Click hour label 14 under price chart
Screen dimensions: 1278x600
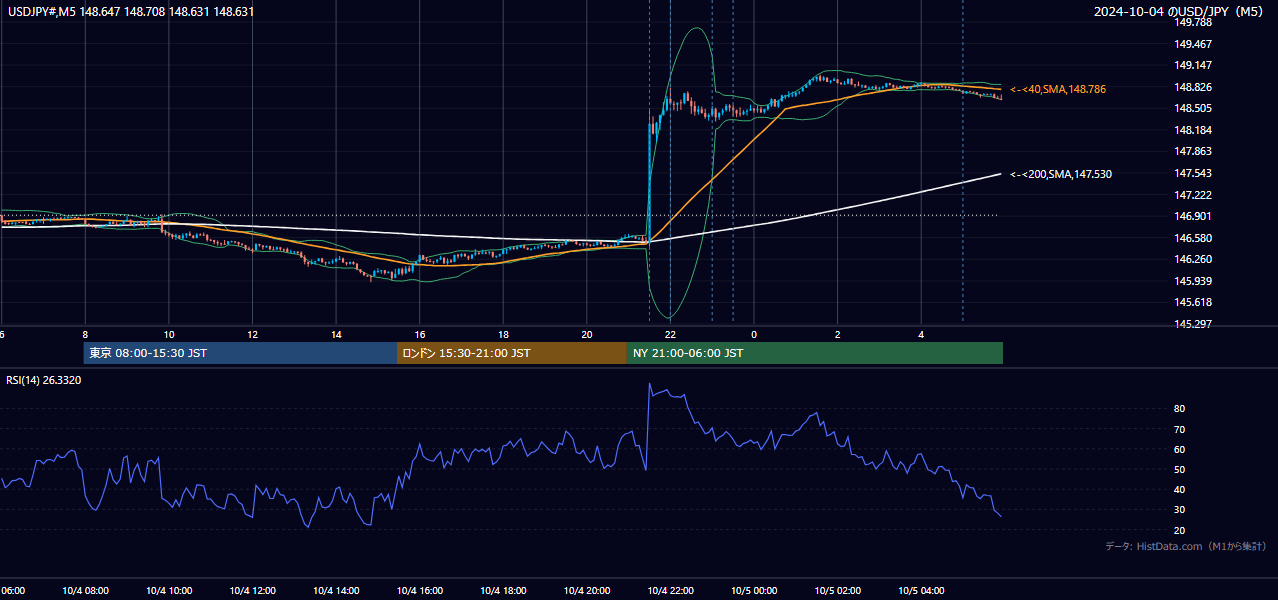pyautogui.click(x=336, y=334)
